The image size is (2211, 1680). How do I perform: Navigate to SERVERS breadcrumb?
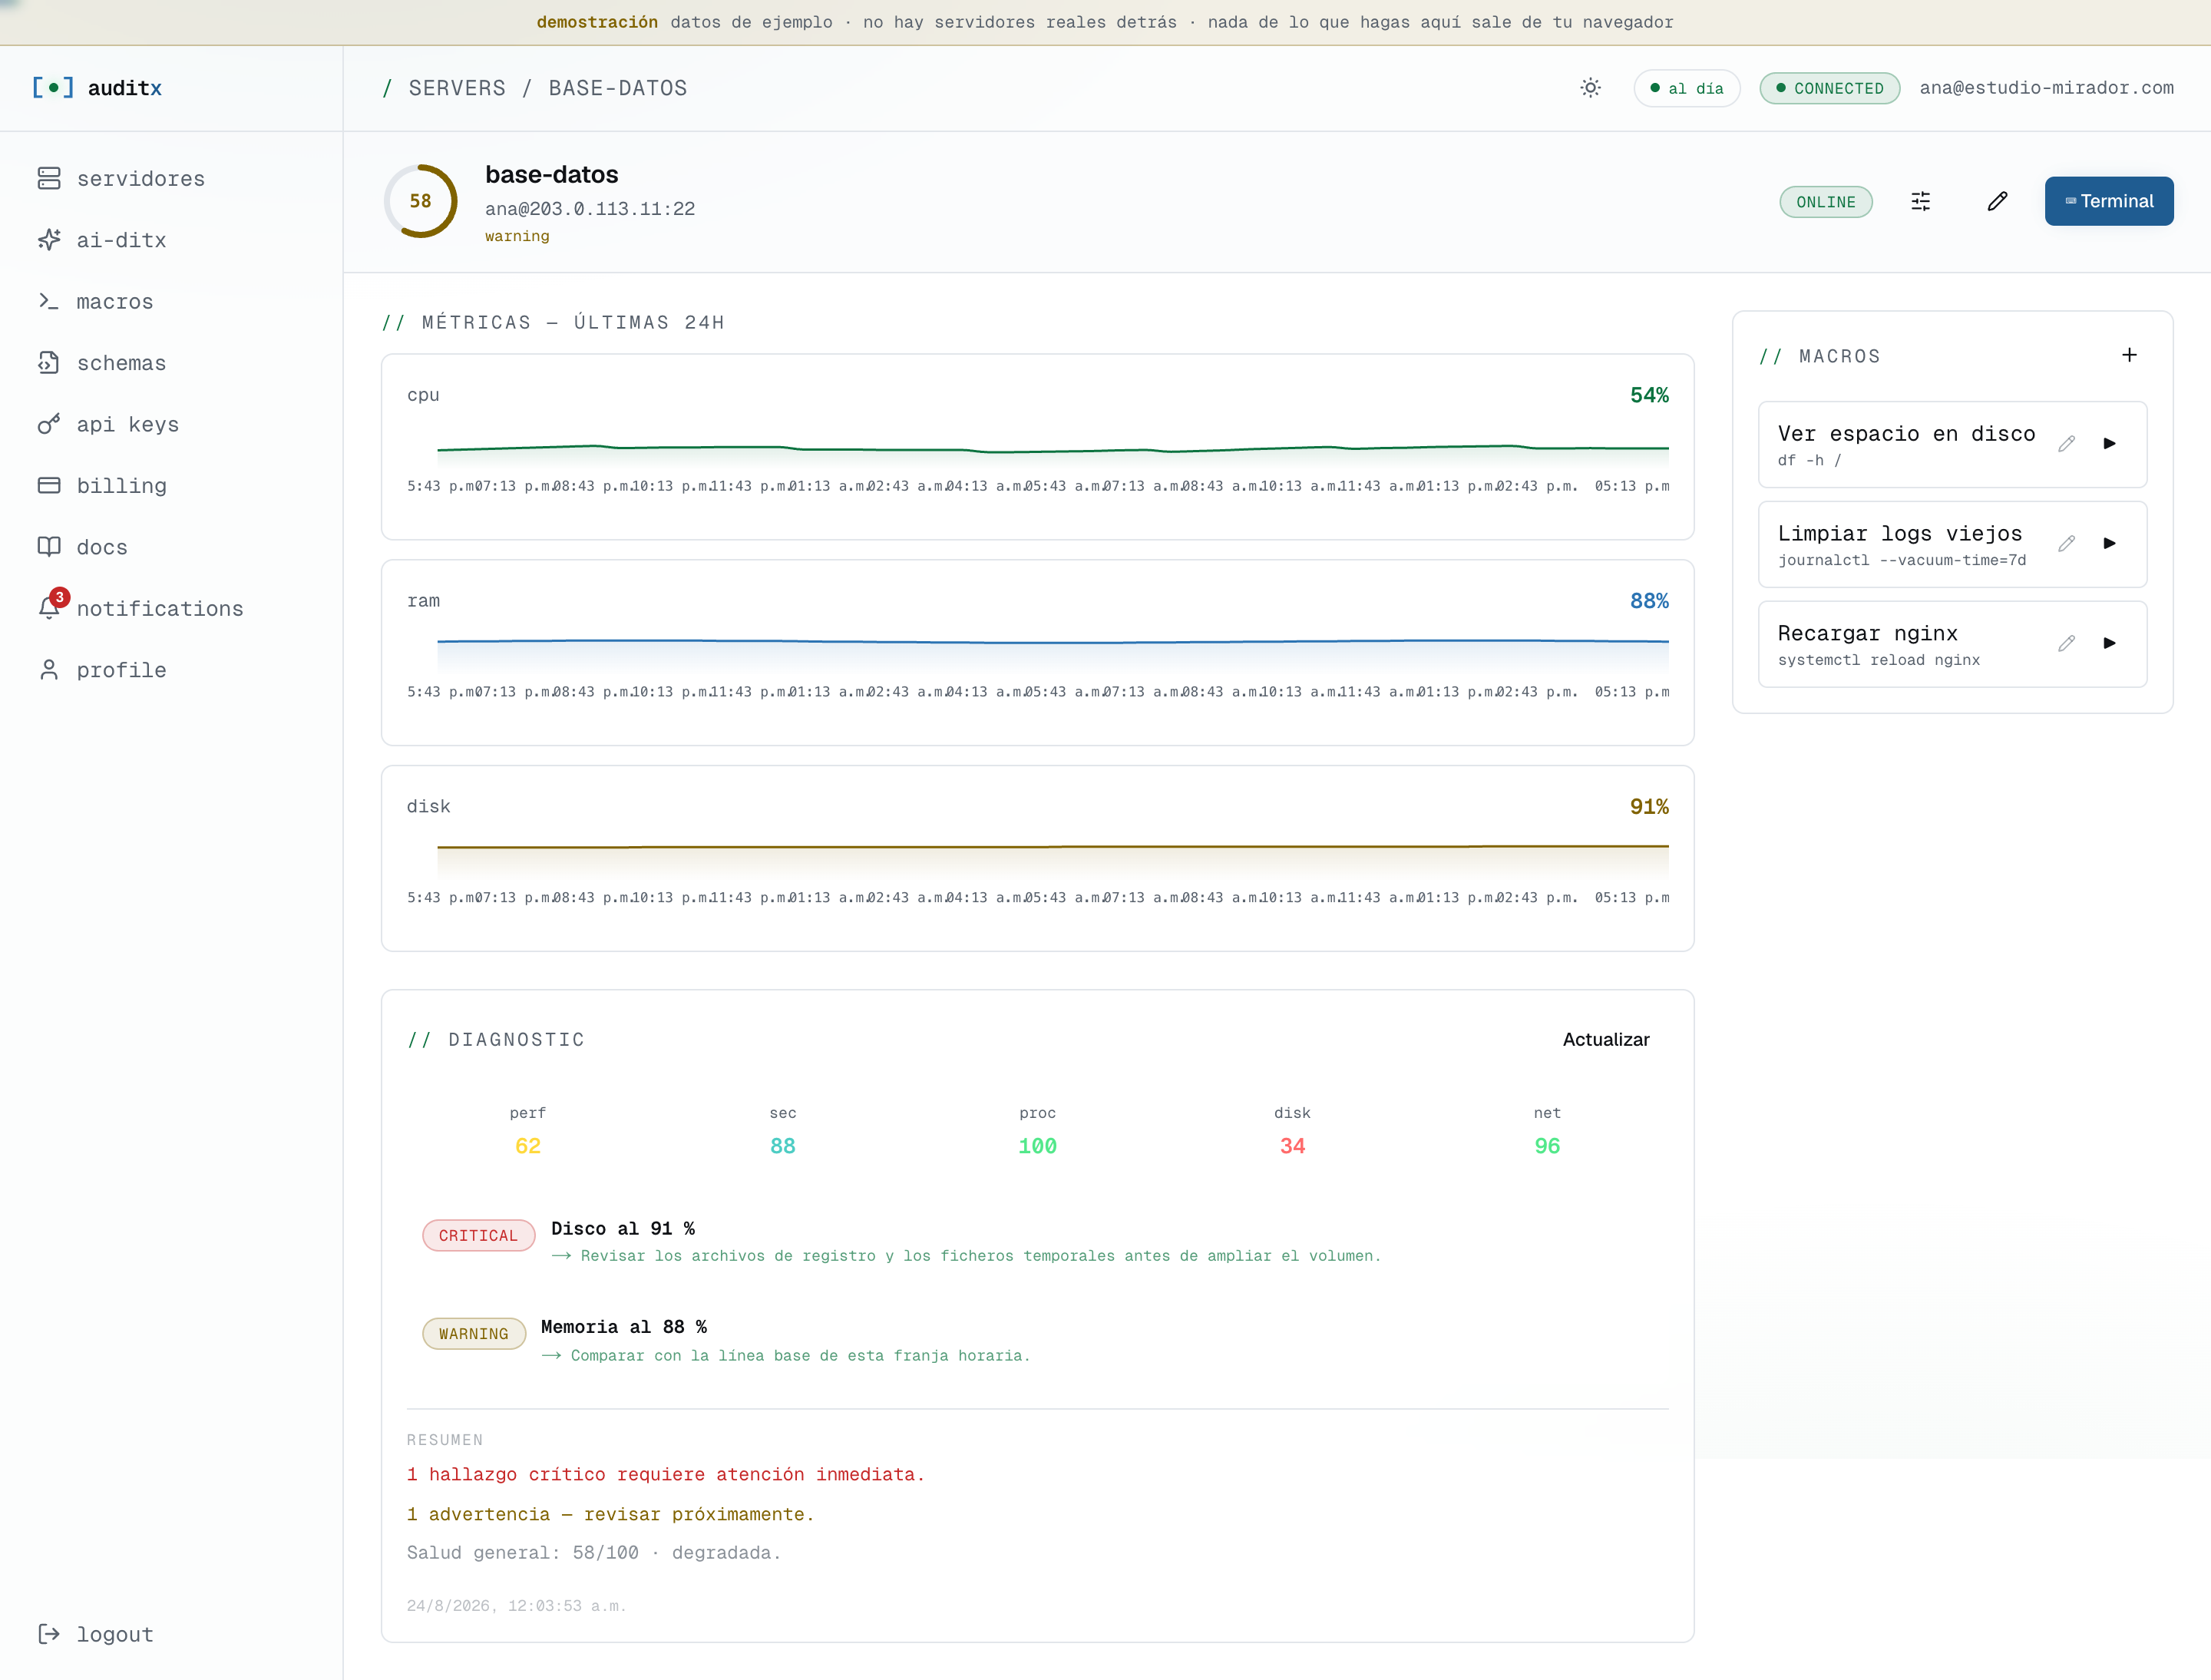(457, 88)
